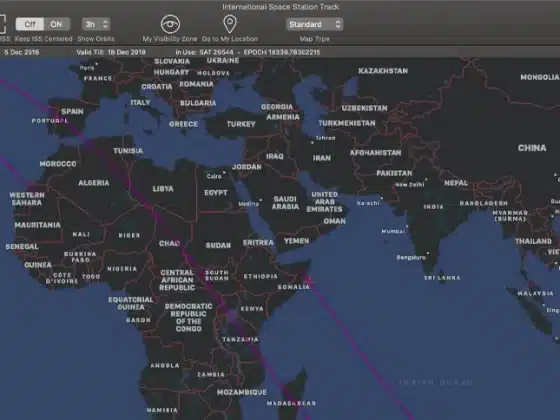Click the ALGERIA label on the map

tap(94, 183)
